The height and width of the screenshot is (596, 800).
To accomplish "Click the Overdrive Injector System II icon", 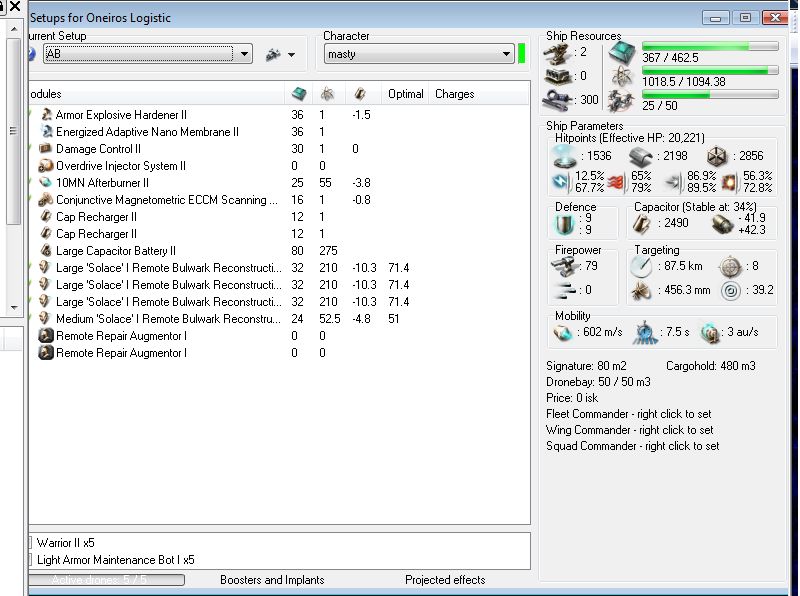I will click(46, 165).
